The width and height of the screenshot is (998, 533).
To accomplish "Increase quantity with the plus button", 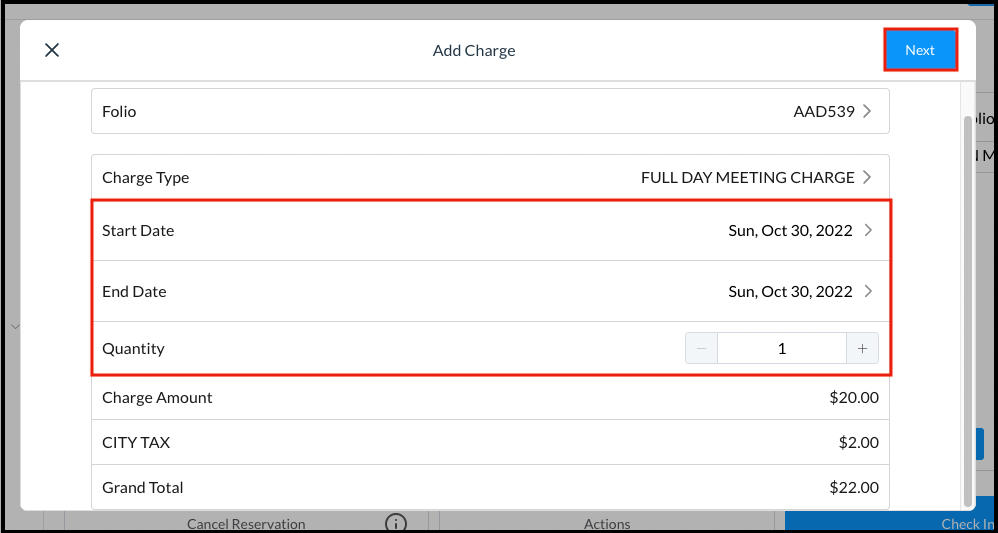I will coord(862,348).
